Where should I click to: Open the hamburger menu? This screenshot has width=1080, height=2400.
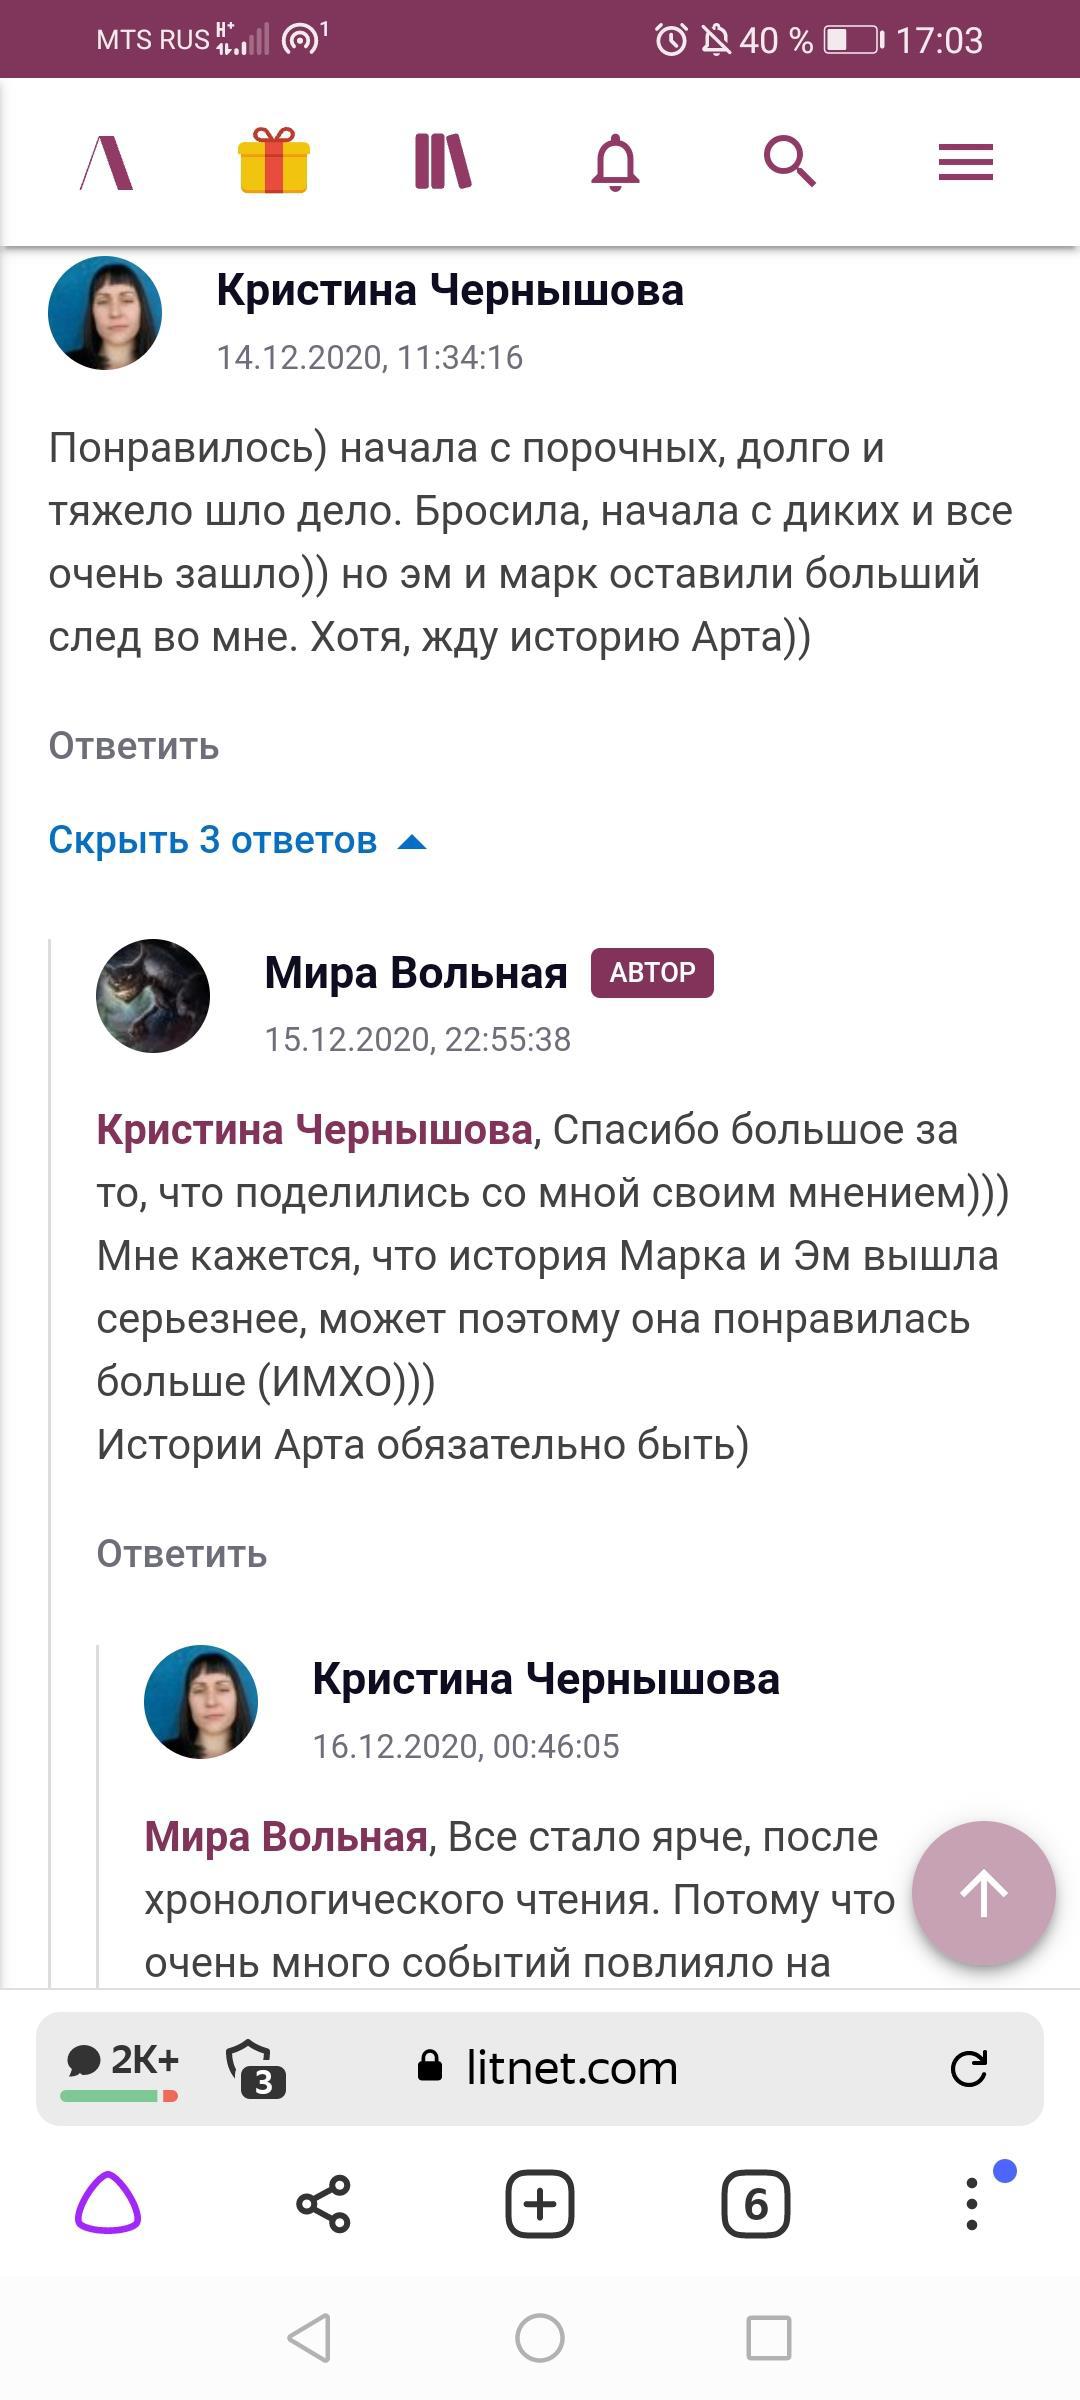(965, 162)
